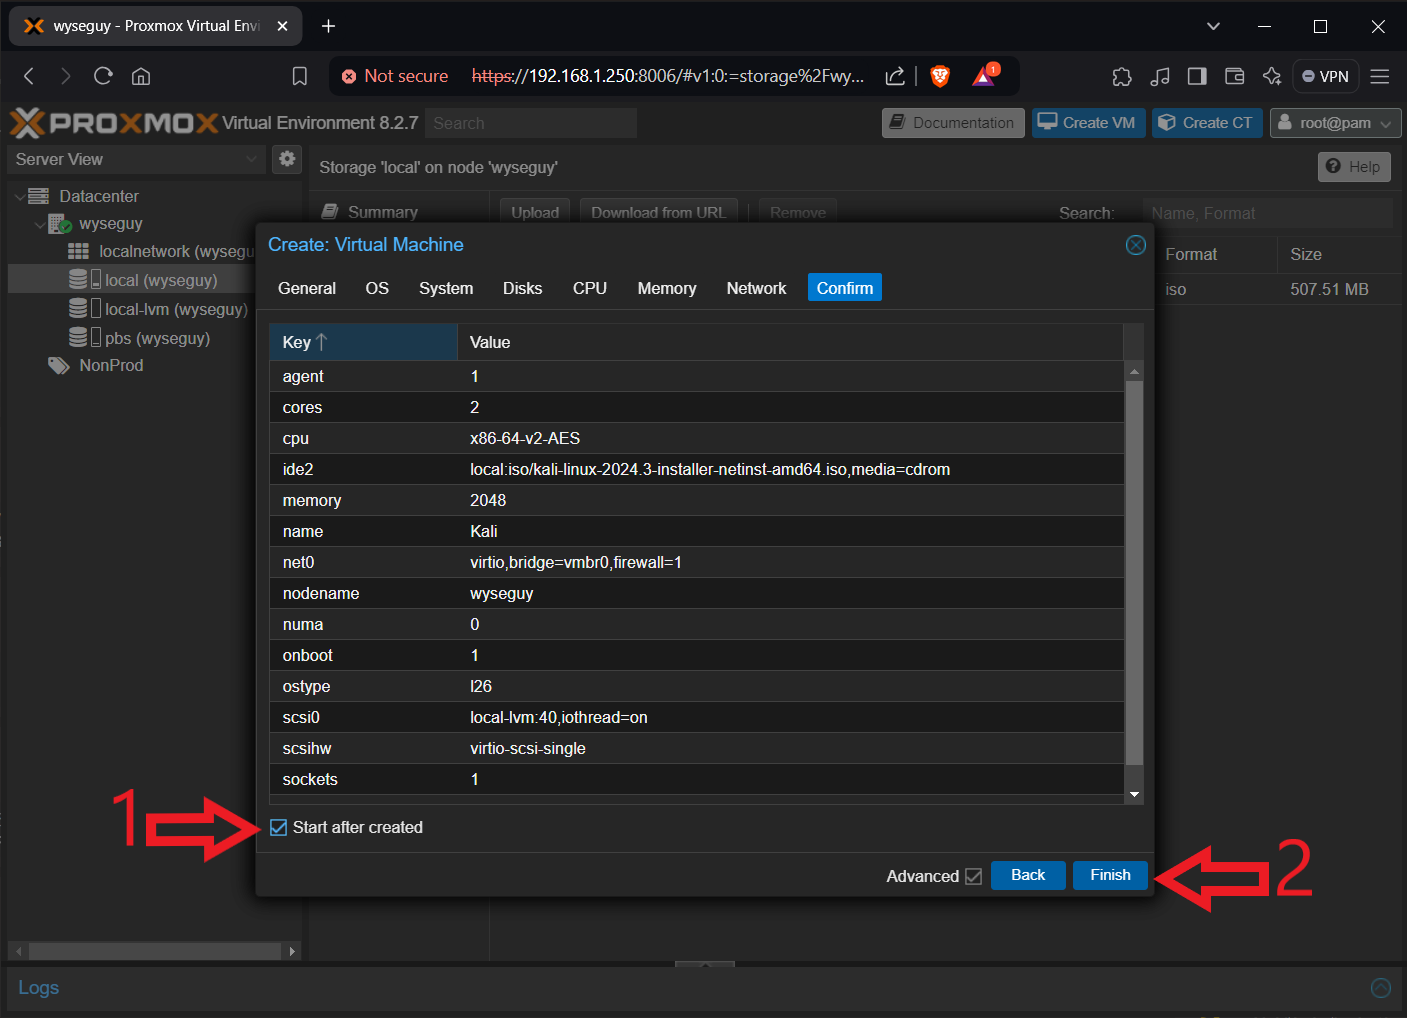Switch to the OS tab
The image size is (1407, 1018).
pos(377,288)
